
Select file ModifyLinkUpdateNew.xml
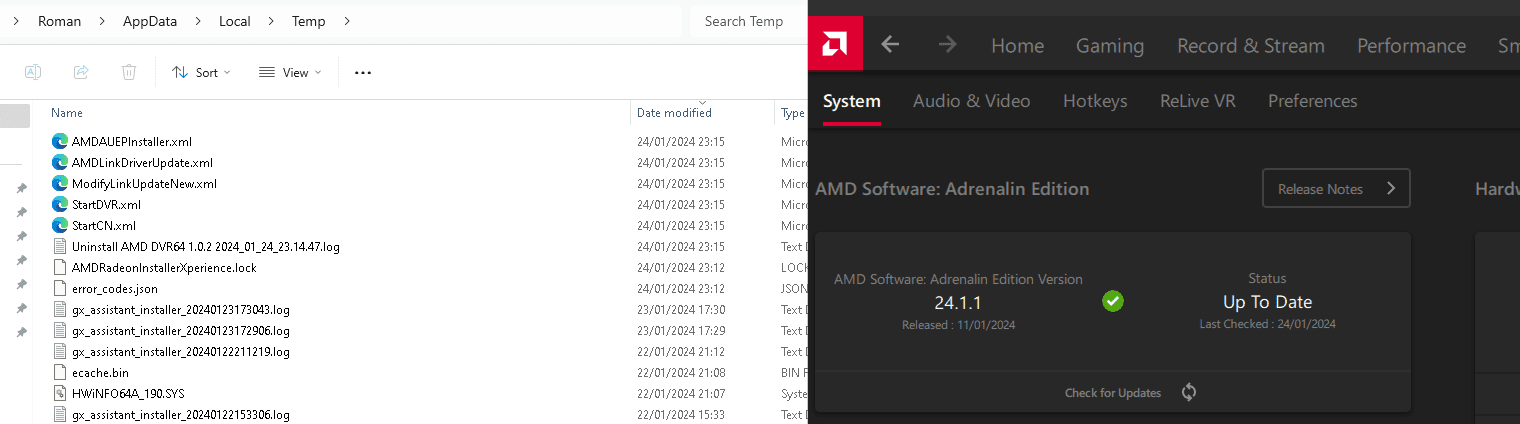pyautogui.click(x=144, y=183)
